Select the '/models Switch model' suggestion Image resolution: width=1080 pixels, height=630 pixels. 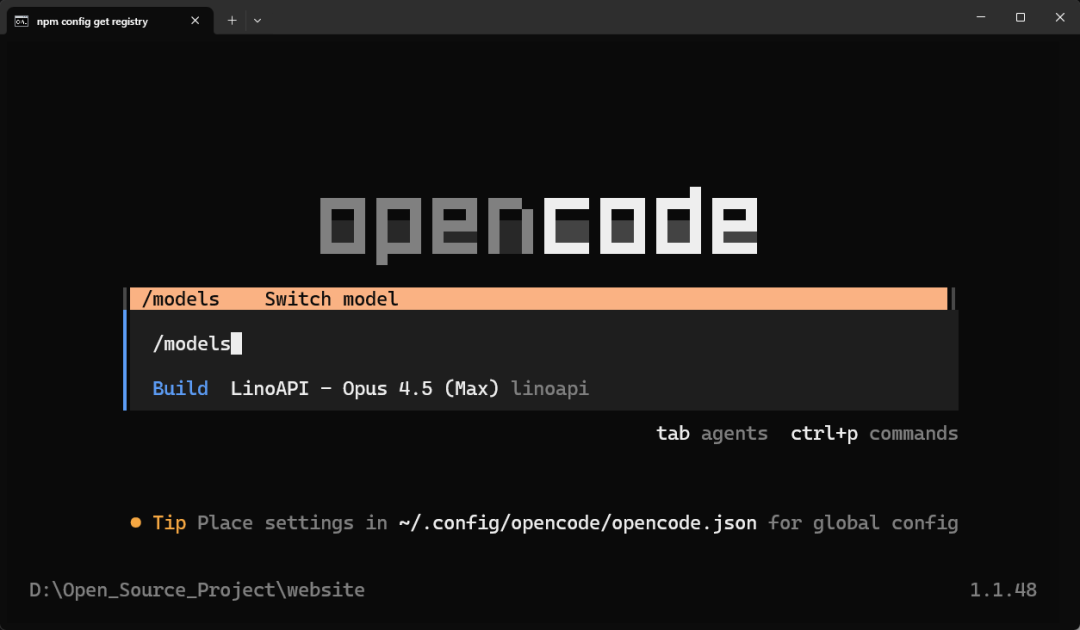tap(539, 299)
